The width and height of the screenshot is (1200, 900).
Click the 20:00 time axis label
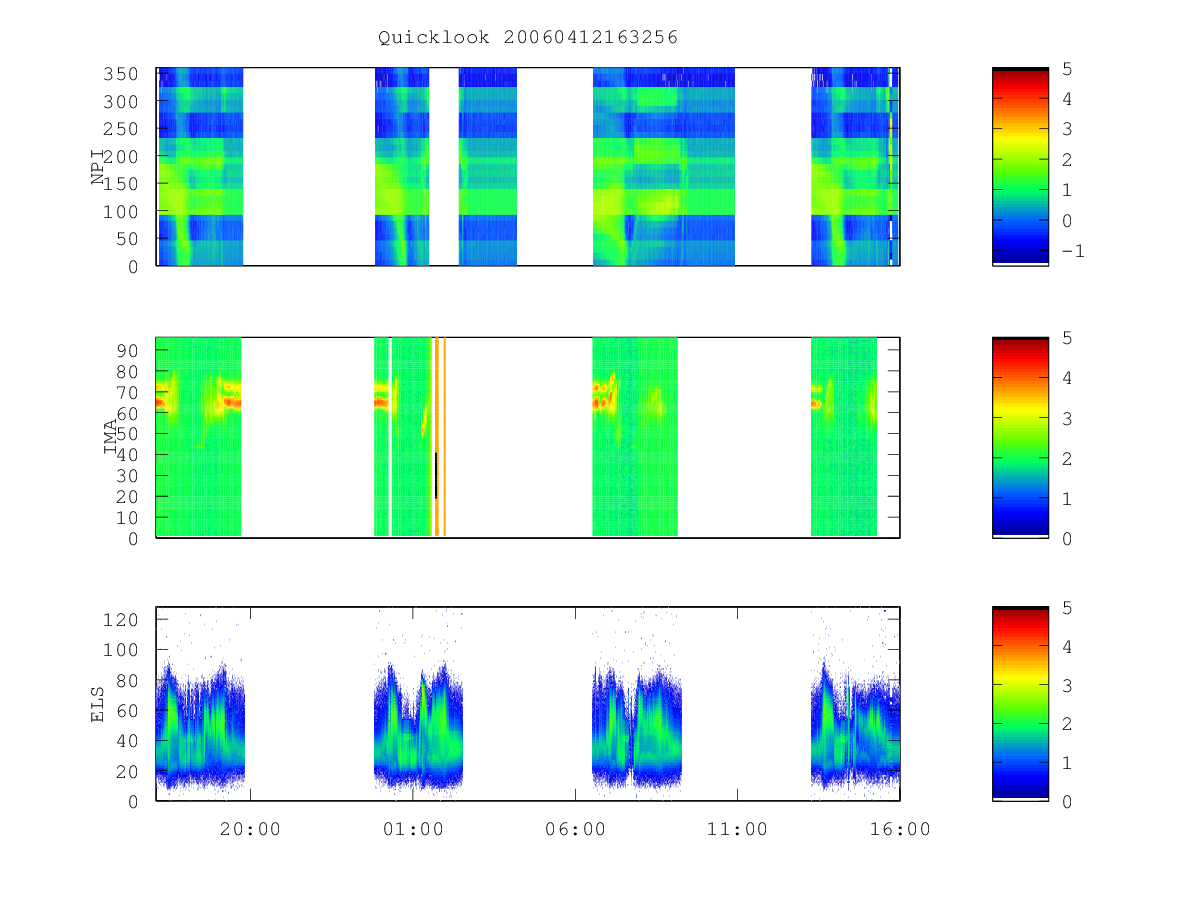point(250,829)
